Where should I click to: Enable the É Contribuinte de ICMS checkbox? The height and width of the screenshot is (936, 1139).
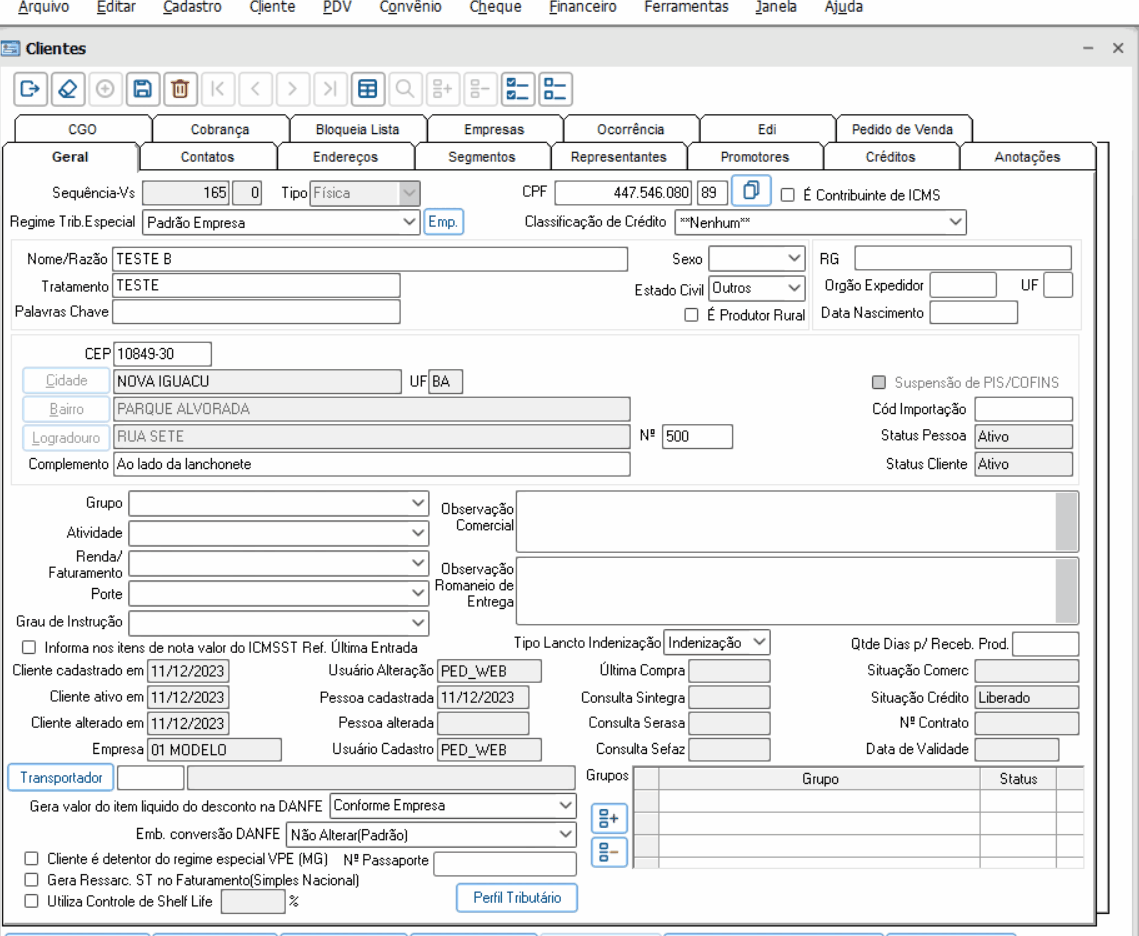coord(788,196)
